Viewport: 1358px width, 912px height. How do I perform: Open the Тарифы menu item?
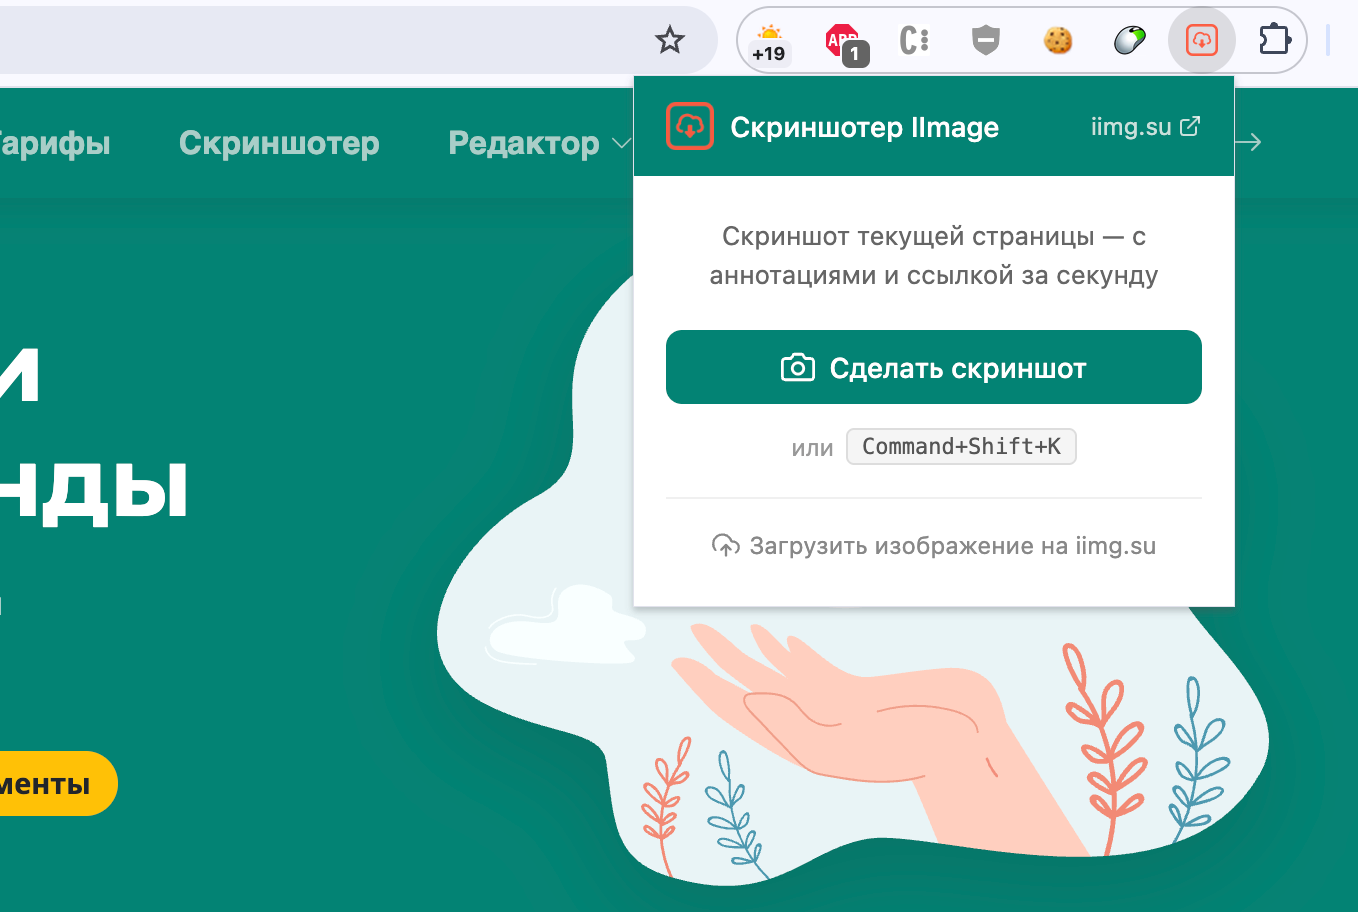(55, 143)
